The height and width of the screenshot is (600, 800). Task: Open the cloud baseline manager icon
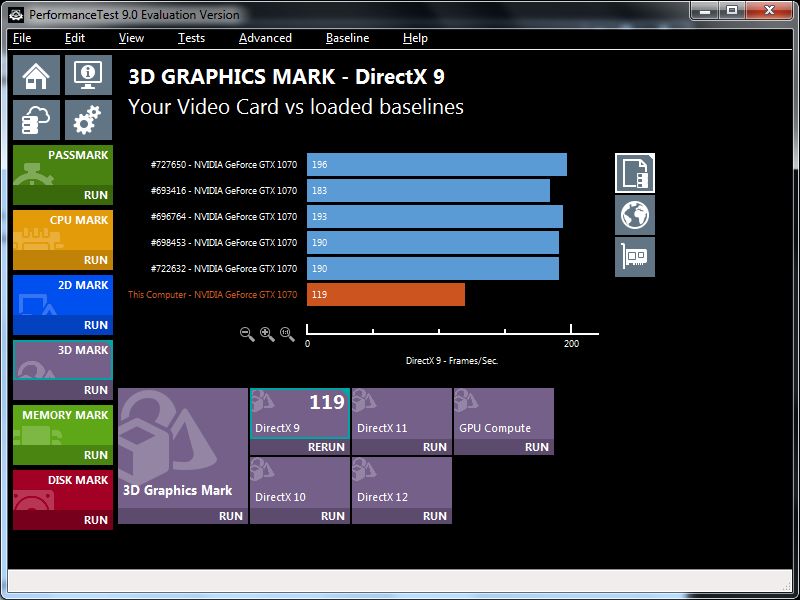36,120
